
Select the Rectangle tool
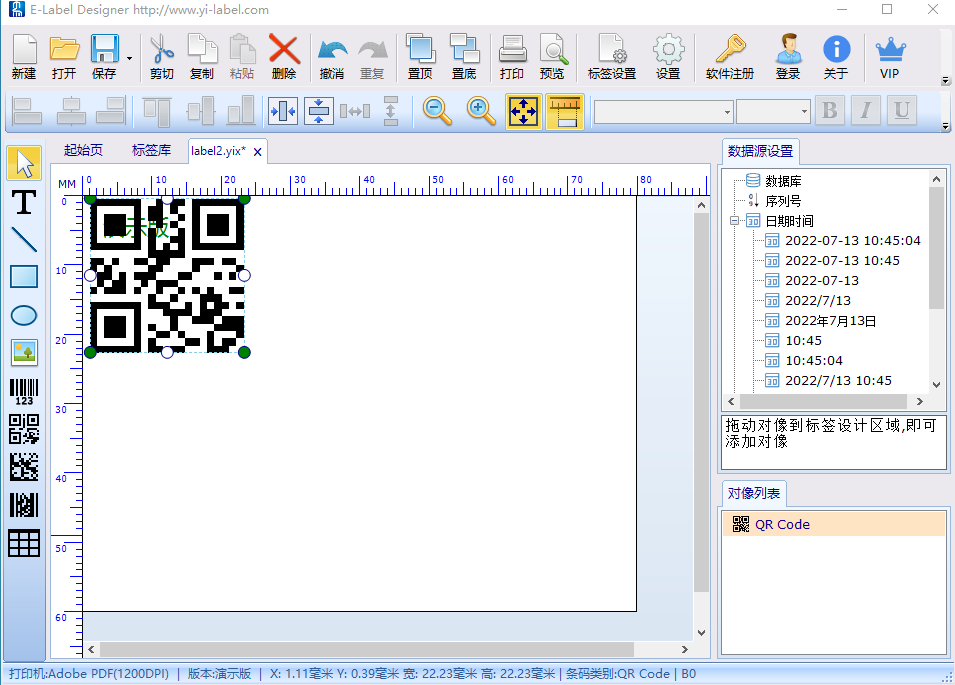tap(24, 277)
